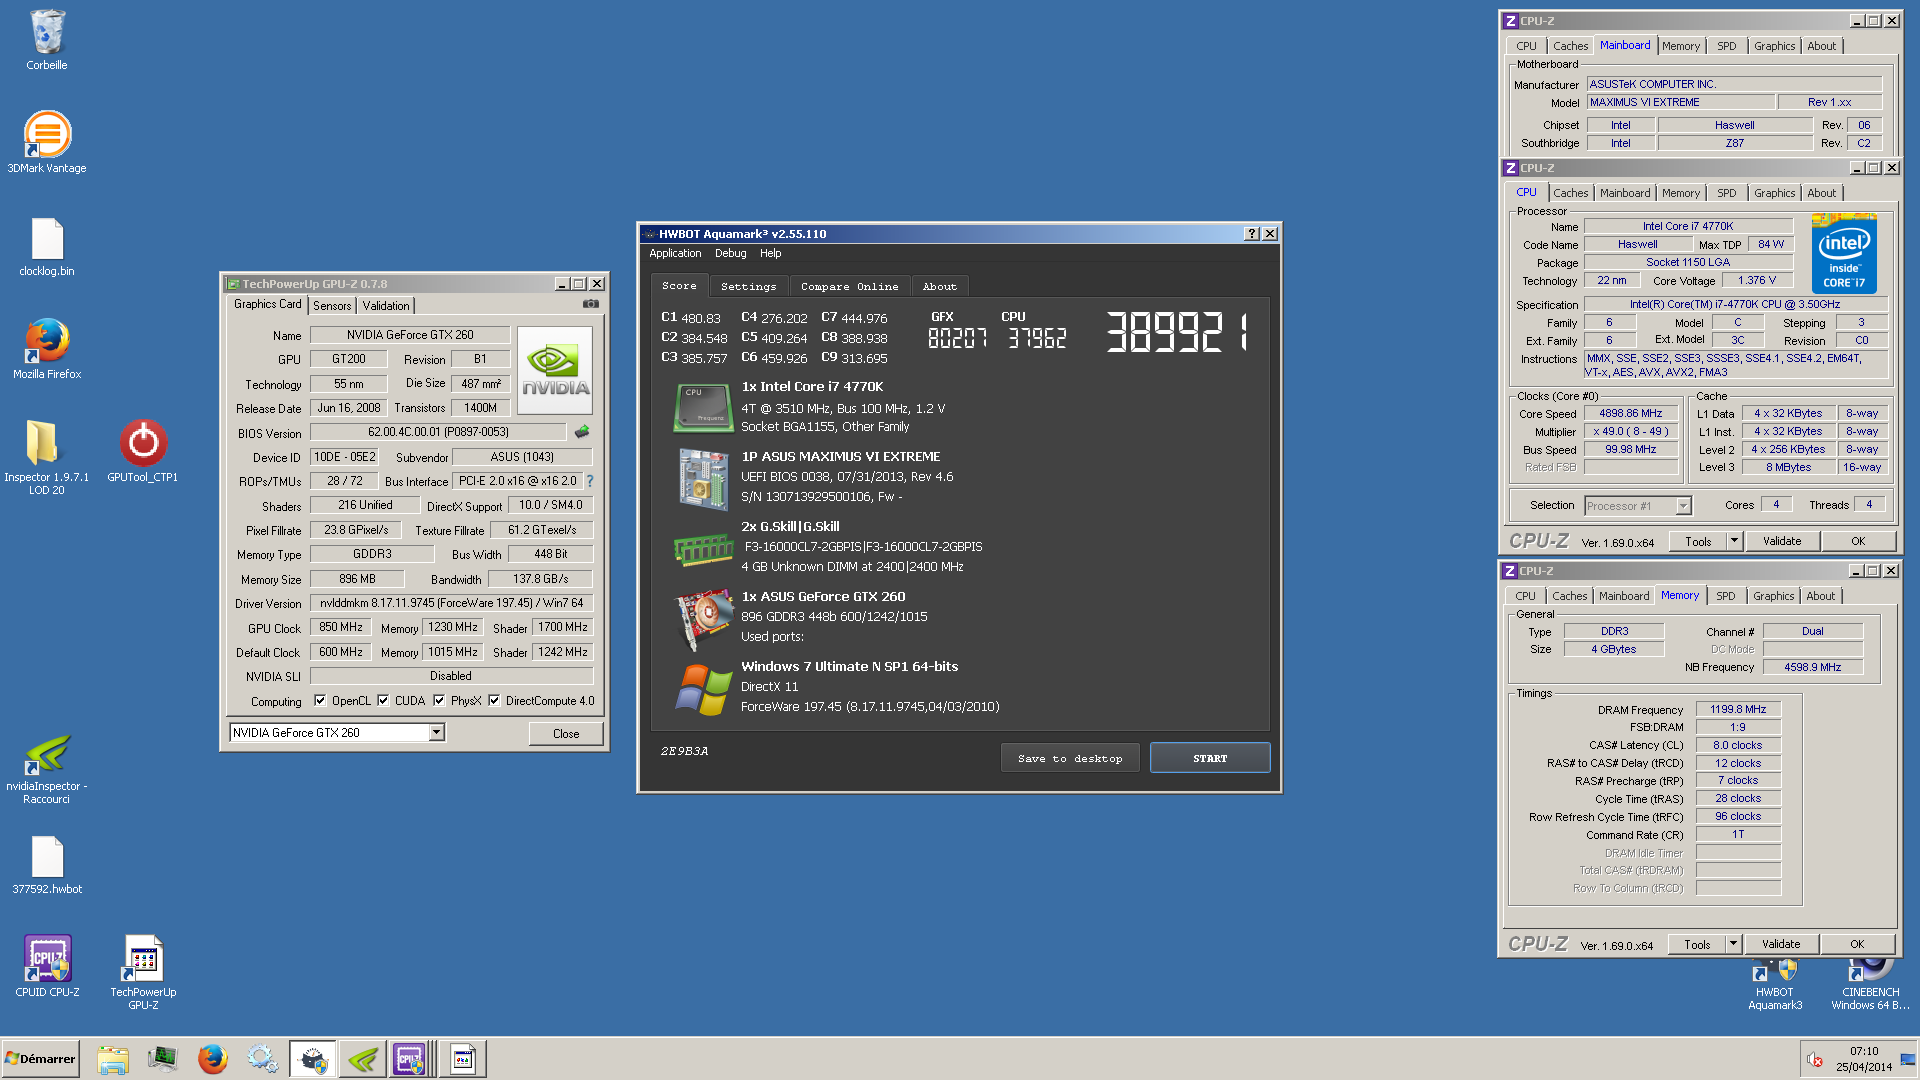Click the motherboard icon in Aquamark
Screen dimensions: 1920x1080
point(703,479)
